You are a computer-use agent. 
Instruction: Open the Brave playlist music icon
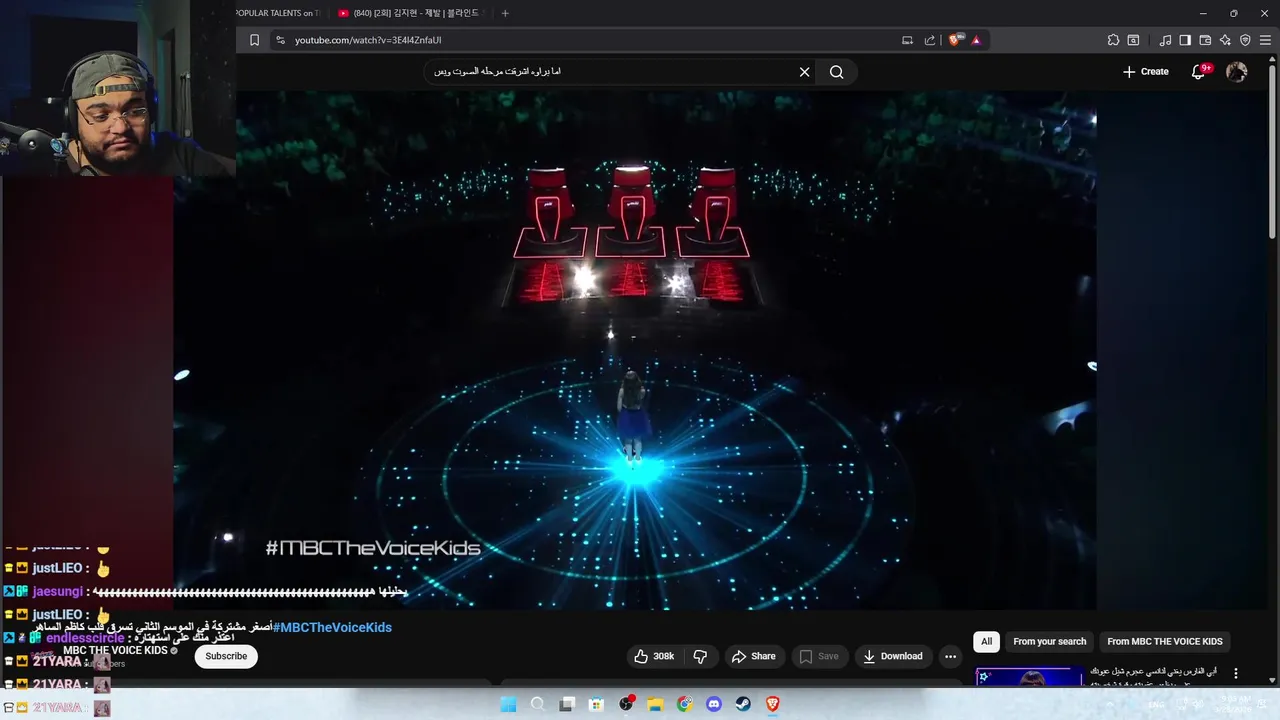pyautogui.click(x=1165, y=40)
